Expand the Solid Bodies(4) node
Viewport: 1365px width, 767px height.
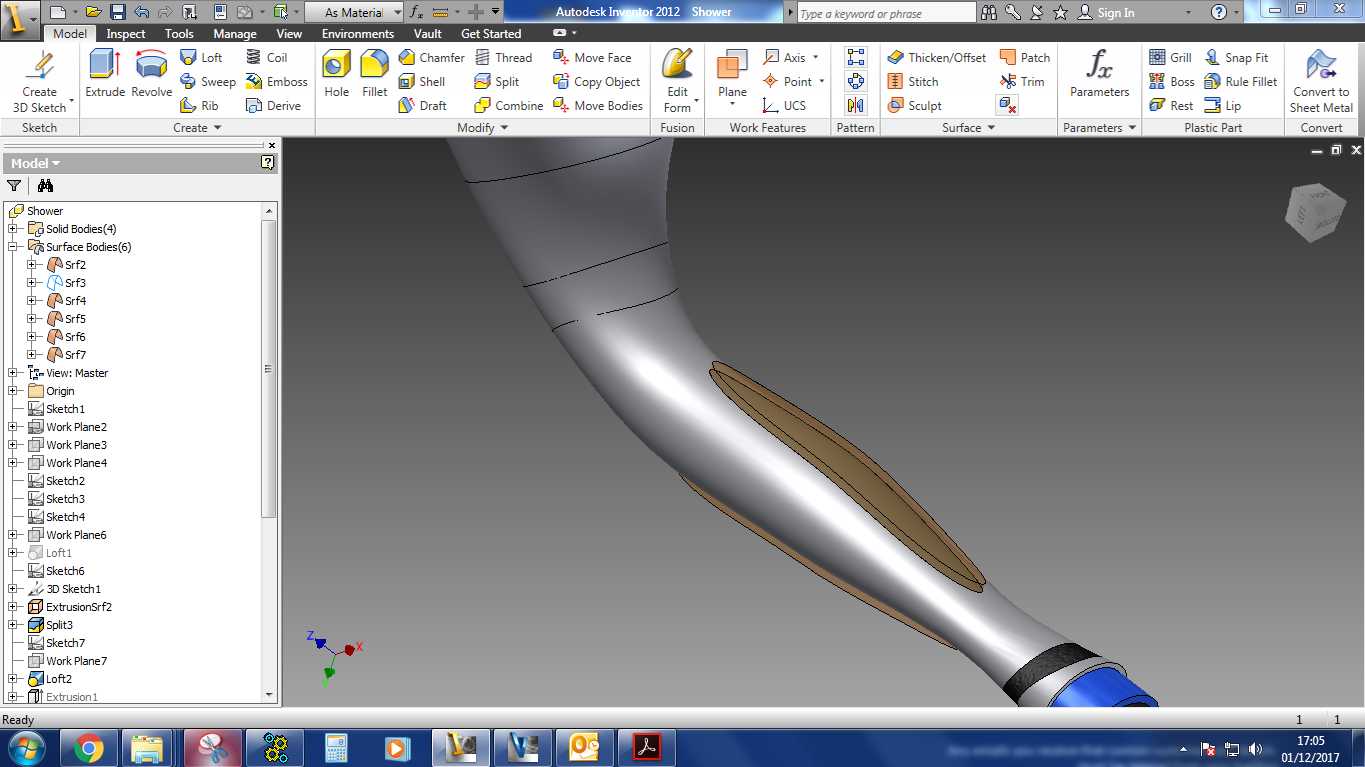[14, 229]
